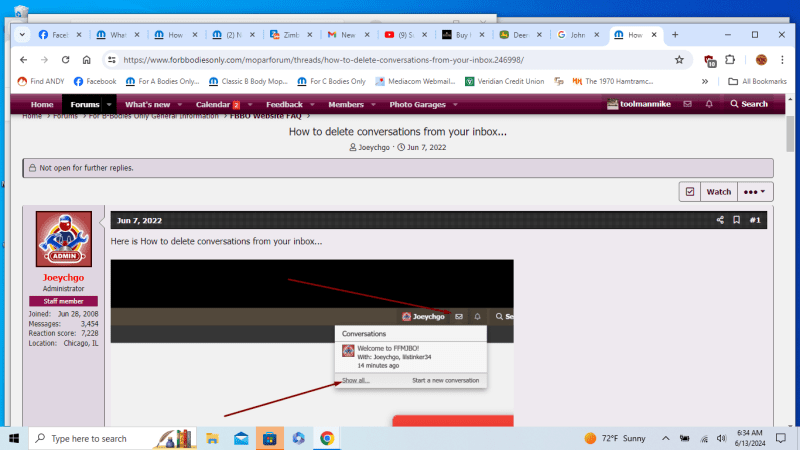800x450 pixels.
Task: Open the tutorial screenshot image in post
Action: coord(312,343)
